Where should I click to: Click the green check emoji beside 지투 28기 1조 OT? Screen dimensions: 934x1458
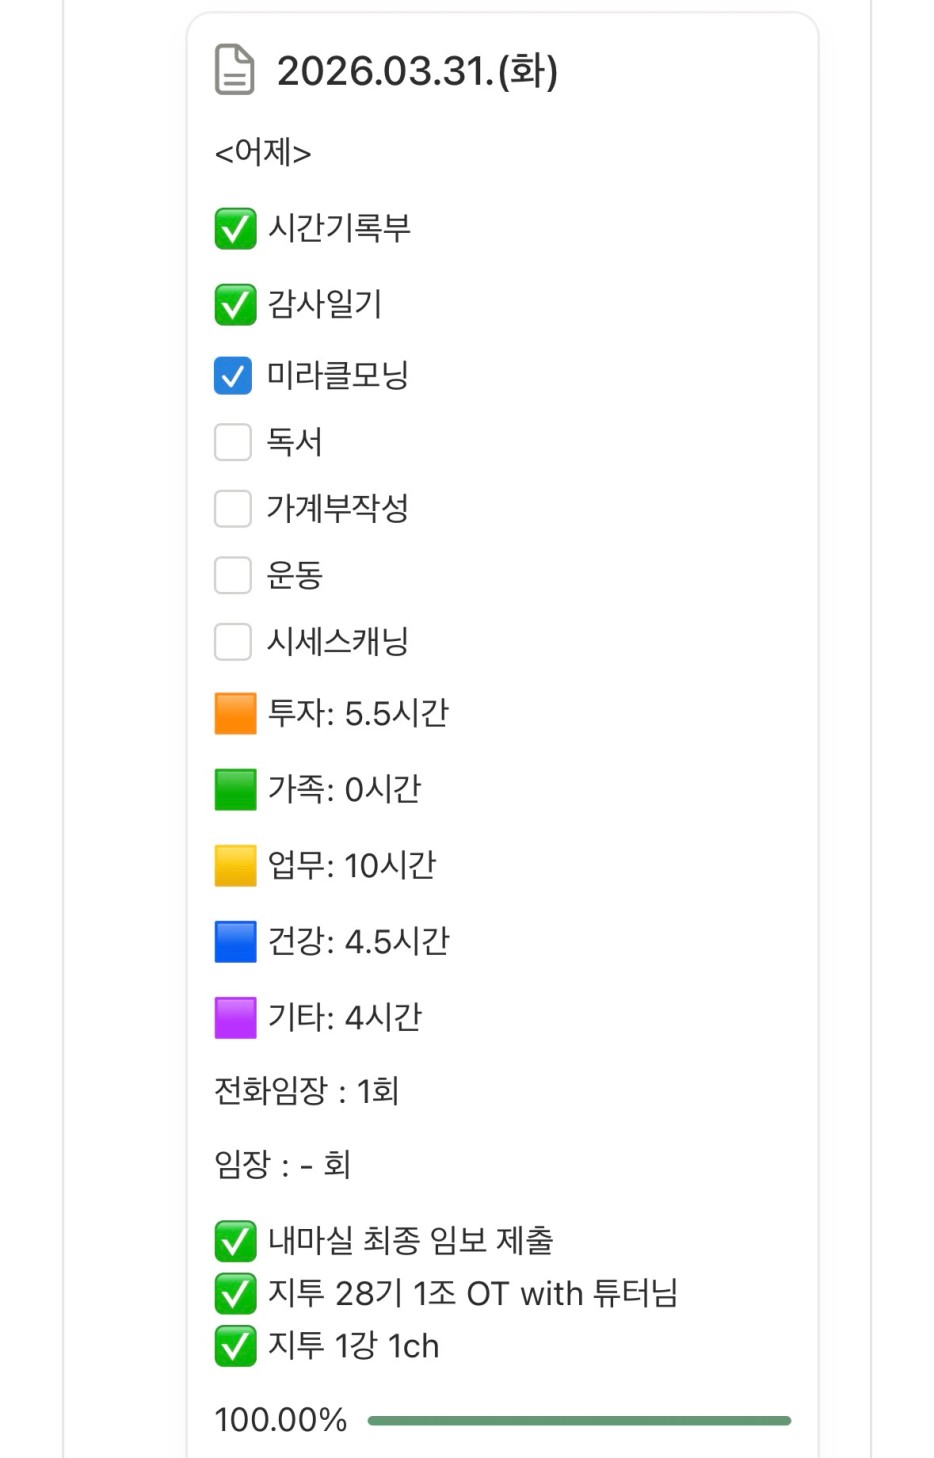point(235,1294)
